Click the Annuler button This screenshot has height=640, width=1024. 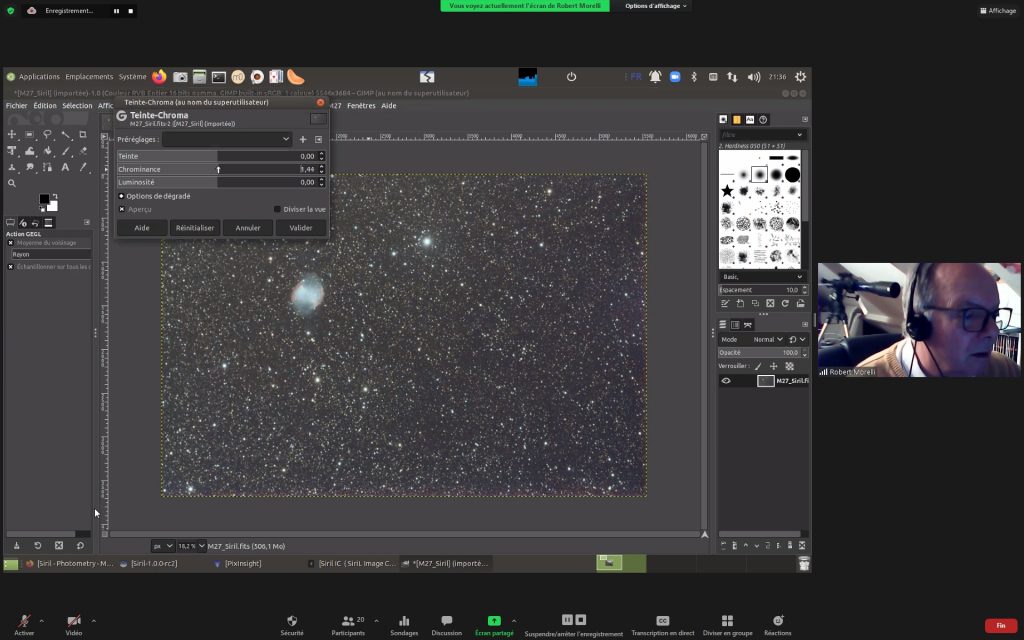(x=248, y=228)
